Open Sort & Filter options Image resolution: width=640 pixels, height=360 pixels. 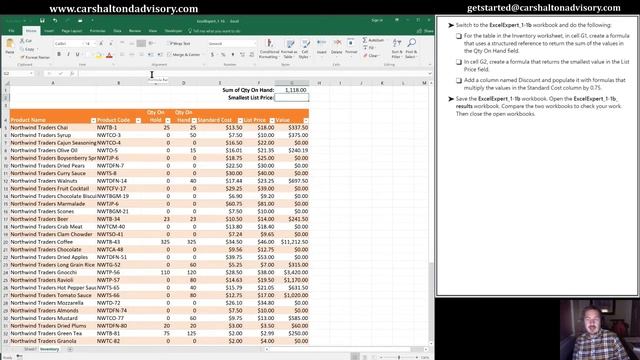(x=397, y=49)
